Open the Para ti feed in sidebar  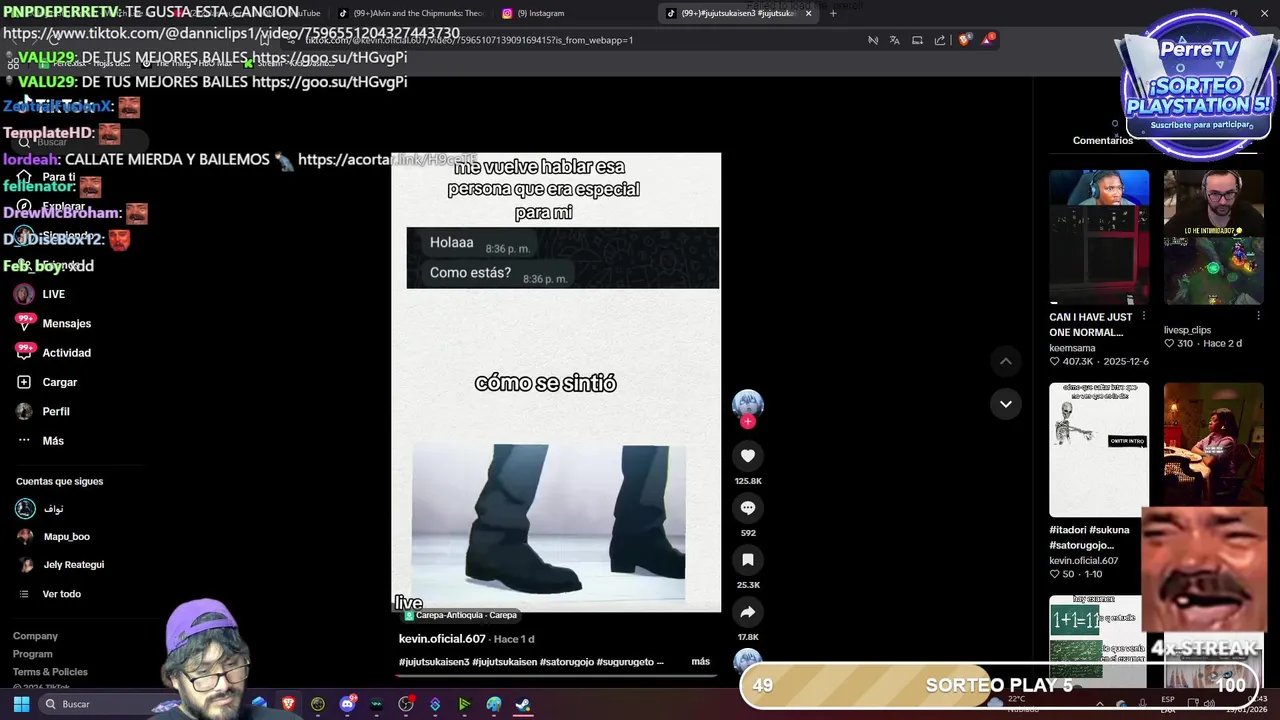(x=58, y=177)
